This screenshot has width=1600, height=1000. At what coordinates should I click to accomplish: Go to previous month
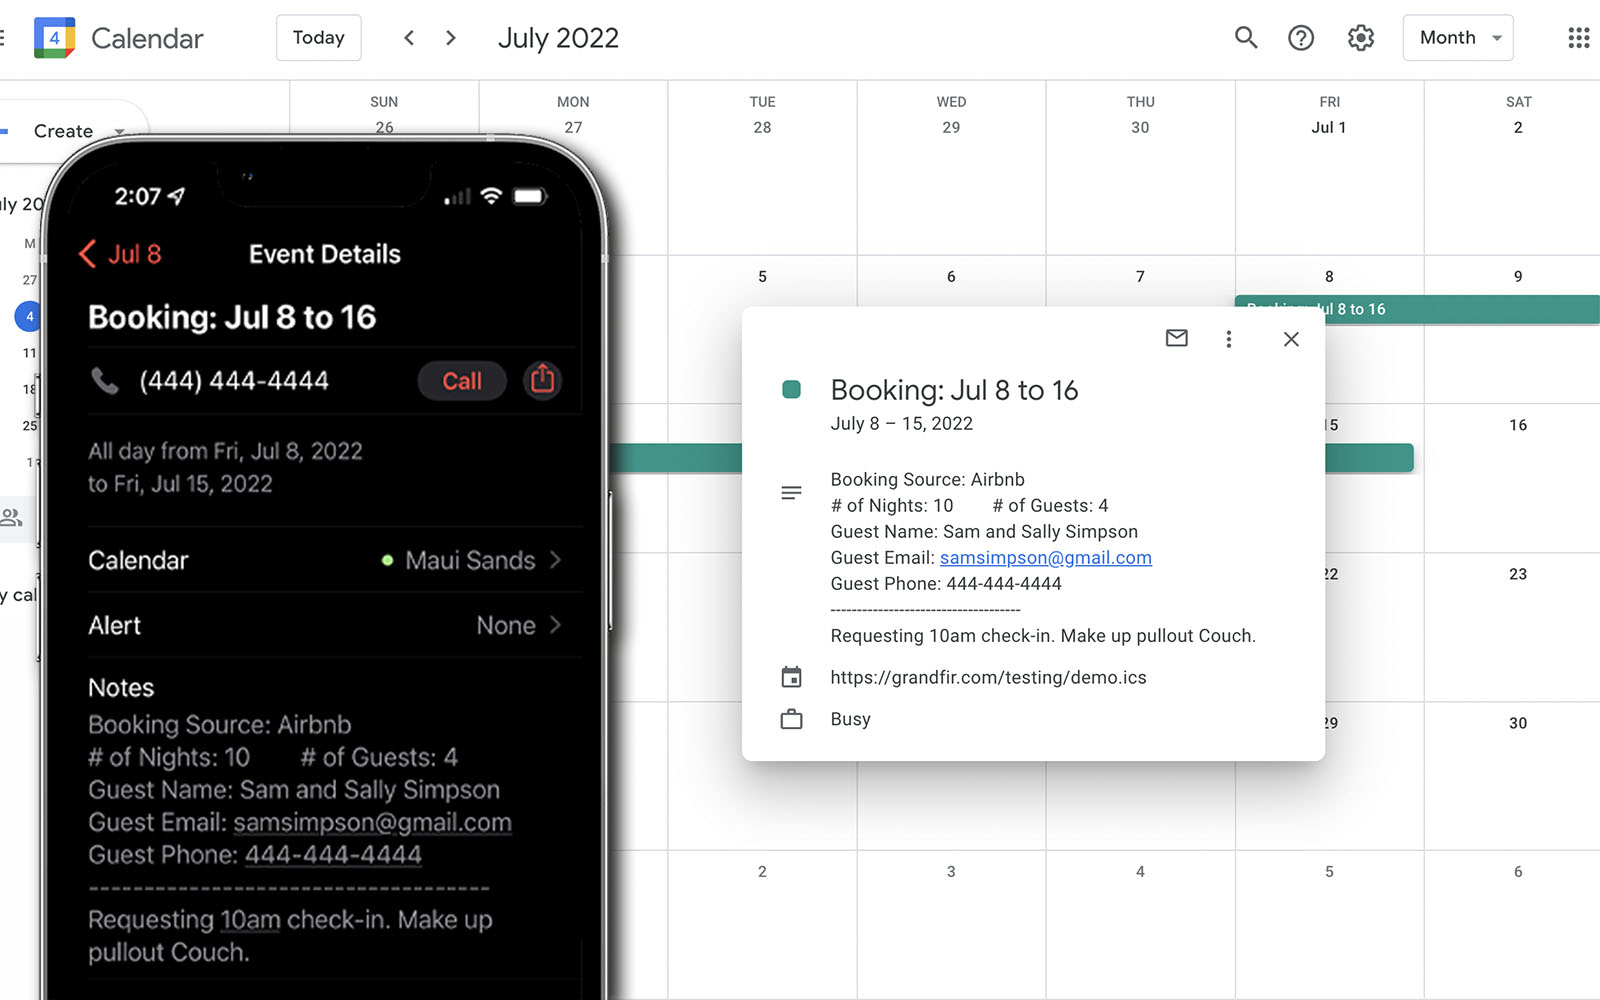(x=409, y=38)
